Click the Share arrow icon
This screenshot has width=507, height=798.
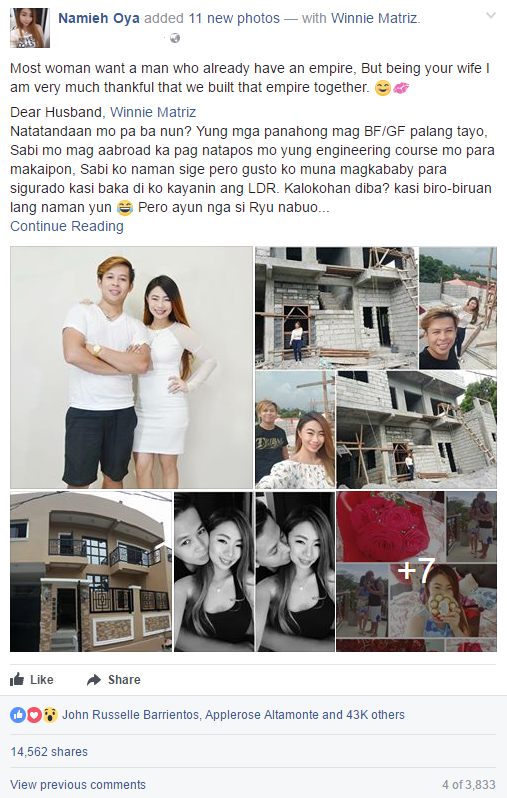(x=94, y=680)
